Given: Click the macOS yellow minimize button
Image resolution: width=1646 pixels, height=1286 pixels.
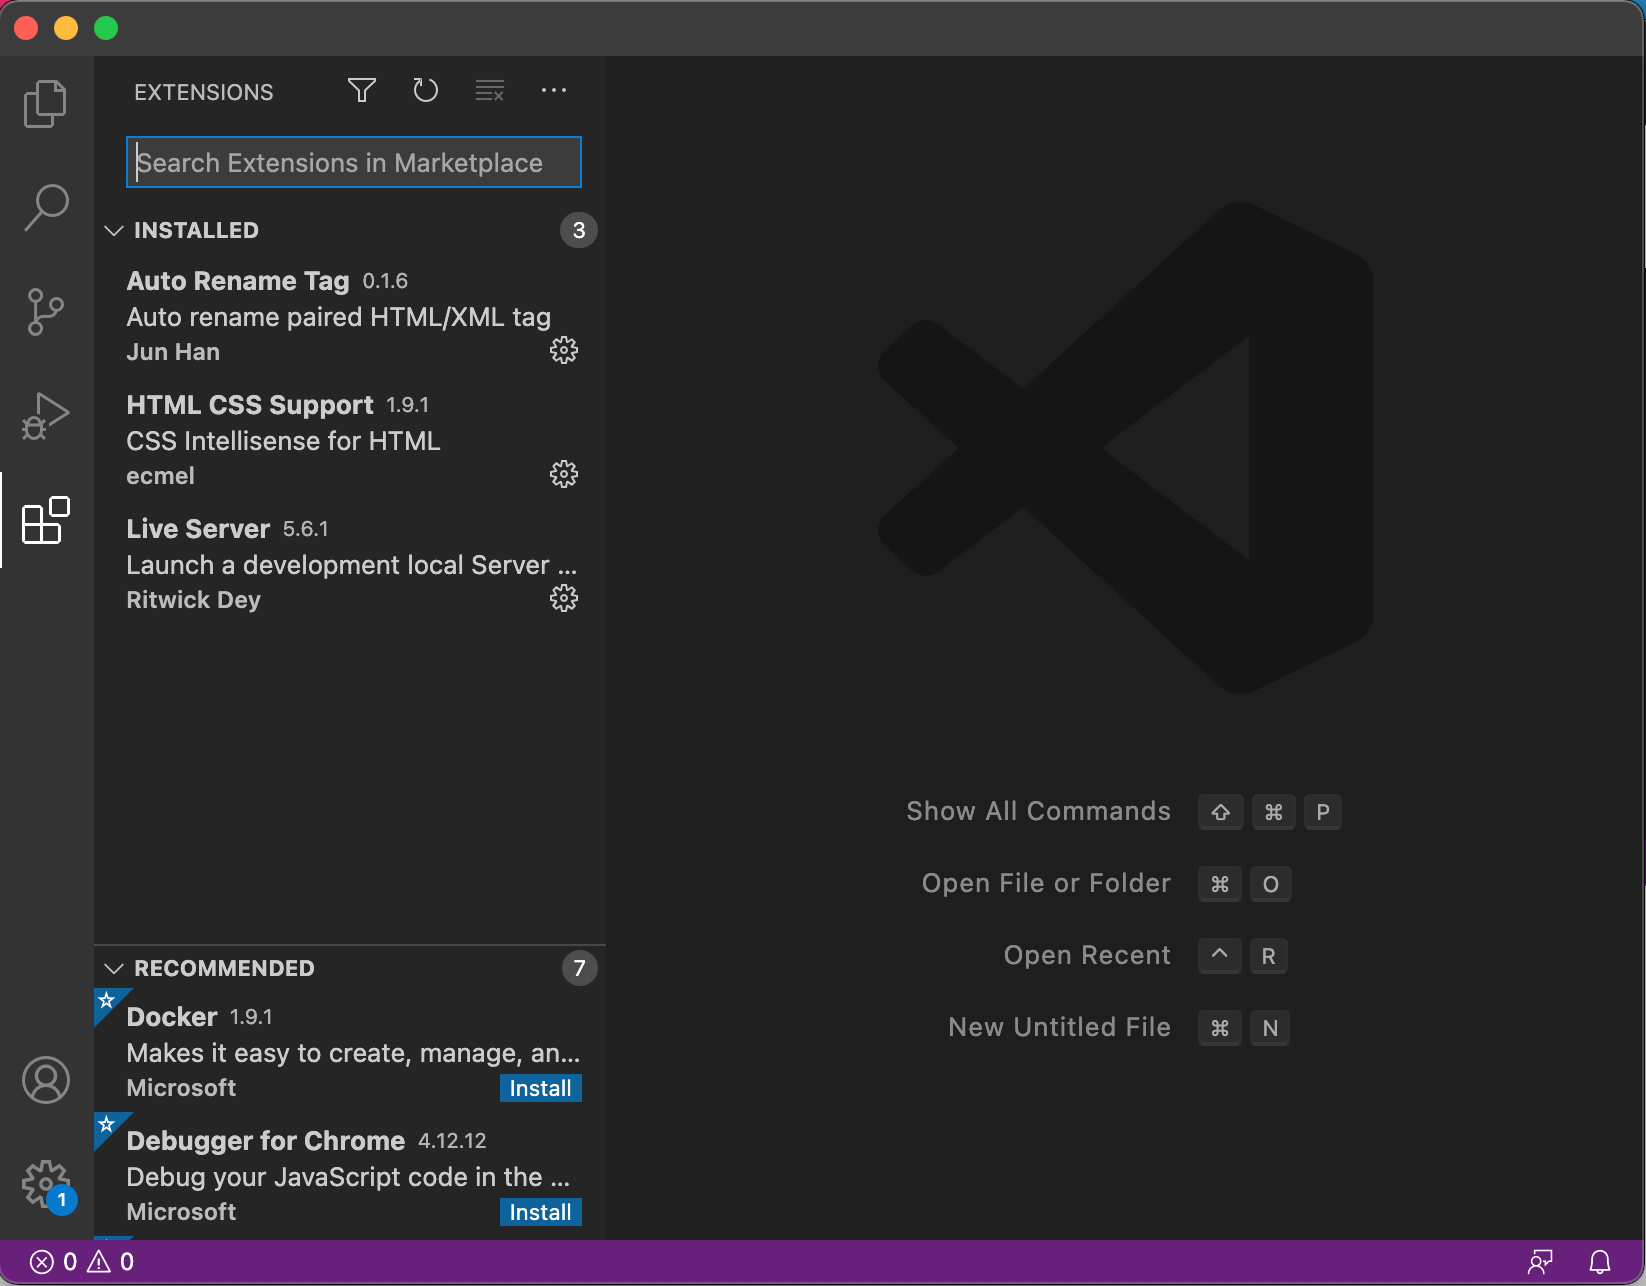Looking at the screenshot, I should [x=66, y=28].
